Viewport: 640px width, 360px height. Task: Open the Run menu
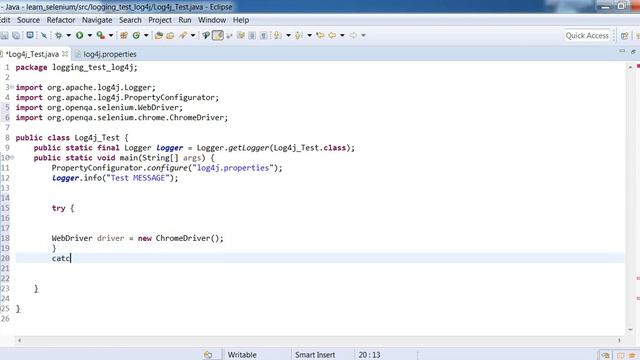tap(184, 20)
